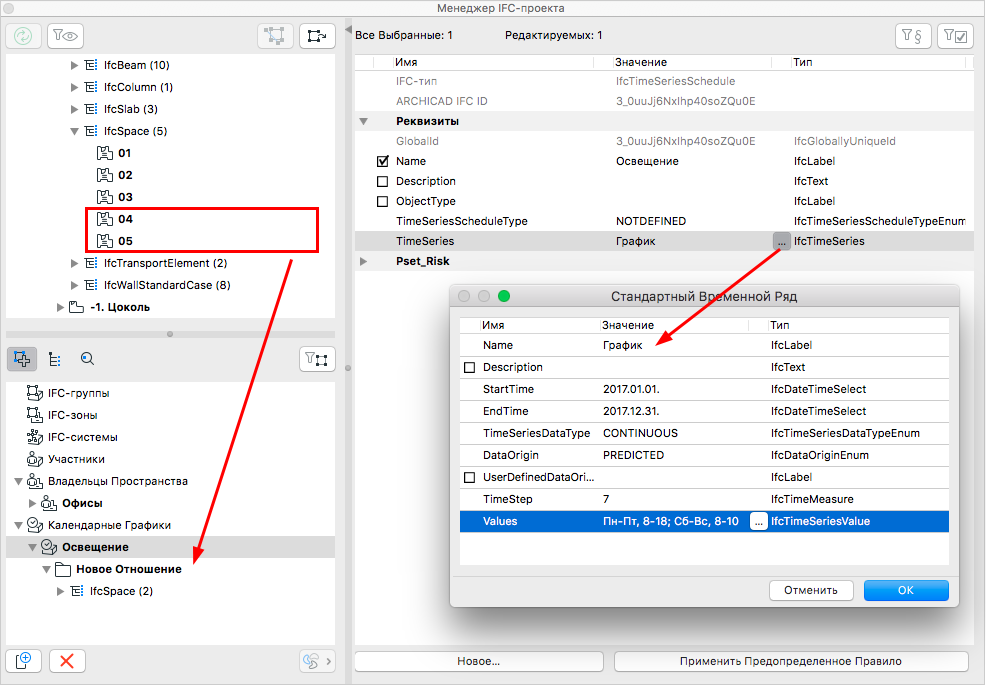This screenshot has height=687, width=986.
Task: Click the Участники actors icon
Action: click(x=35, y=459)
